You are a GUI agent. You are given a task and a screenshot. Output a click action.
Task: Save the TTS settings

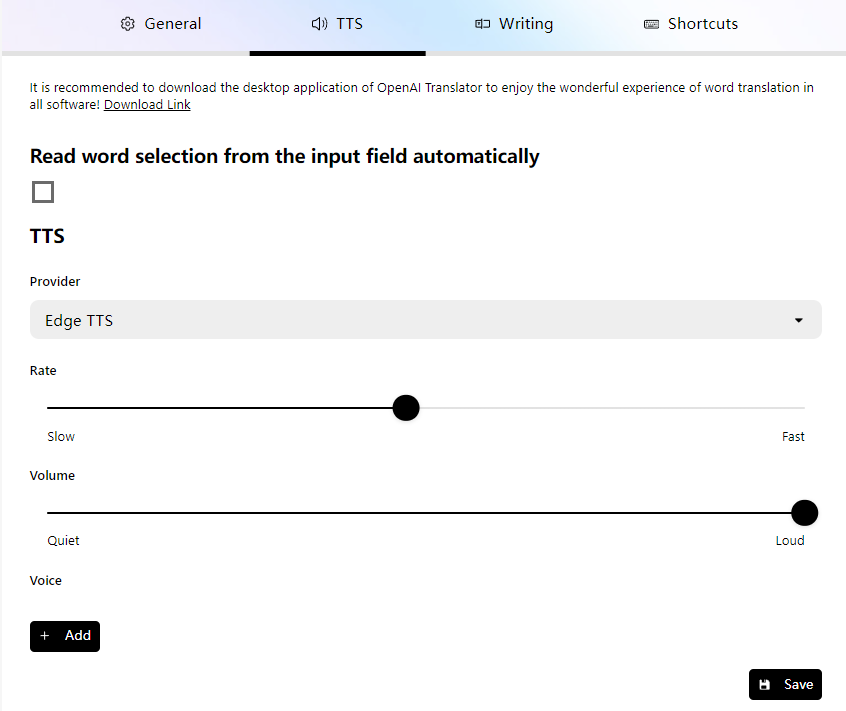tap(785, 685)
